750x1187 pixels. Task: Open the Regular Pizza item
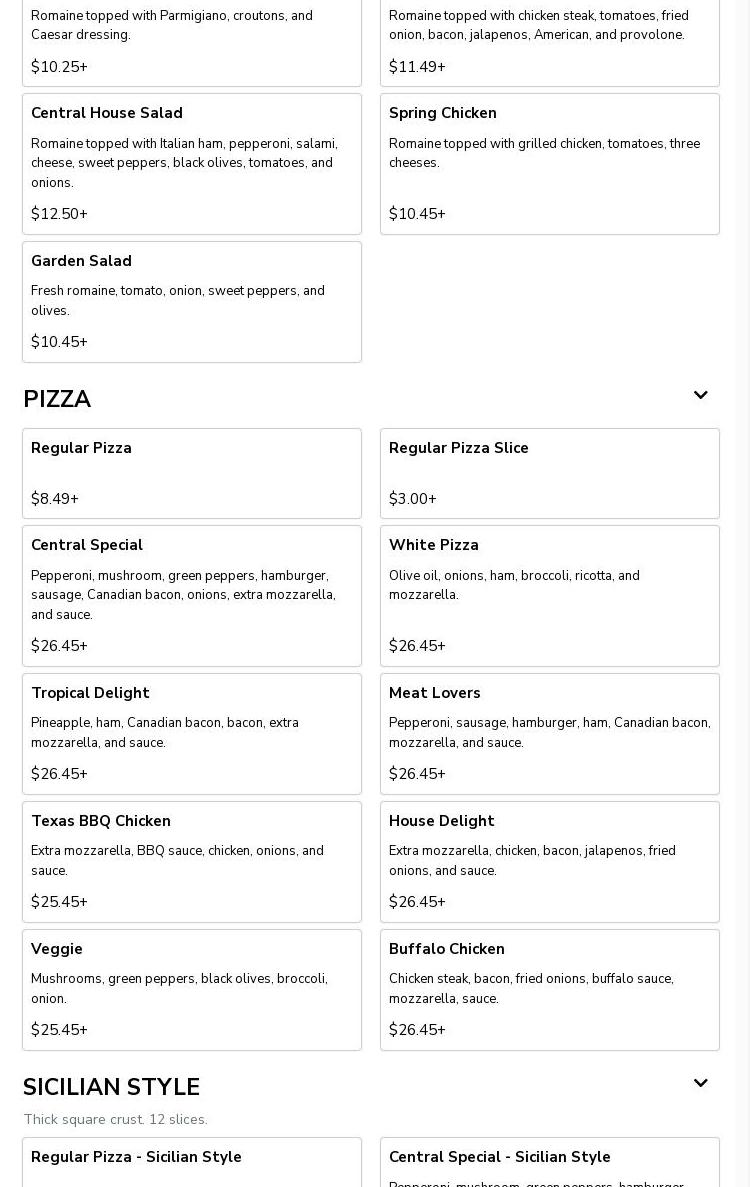[x=192, y=473]
